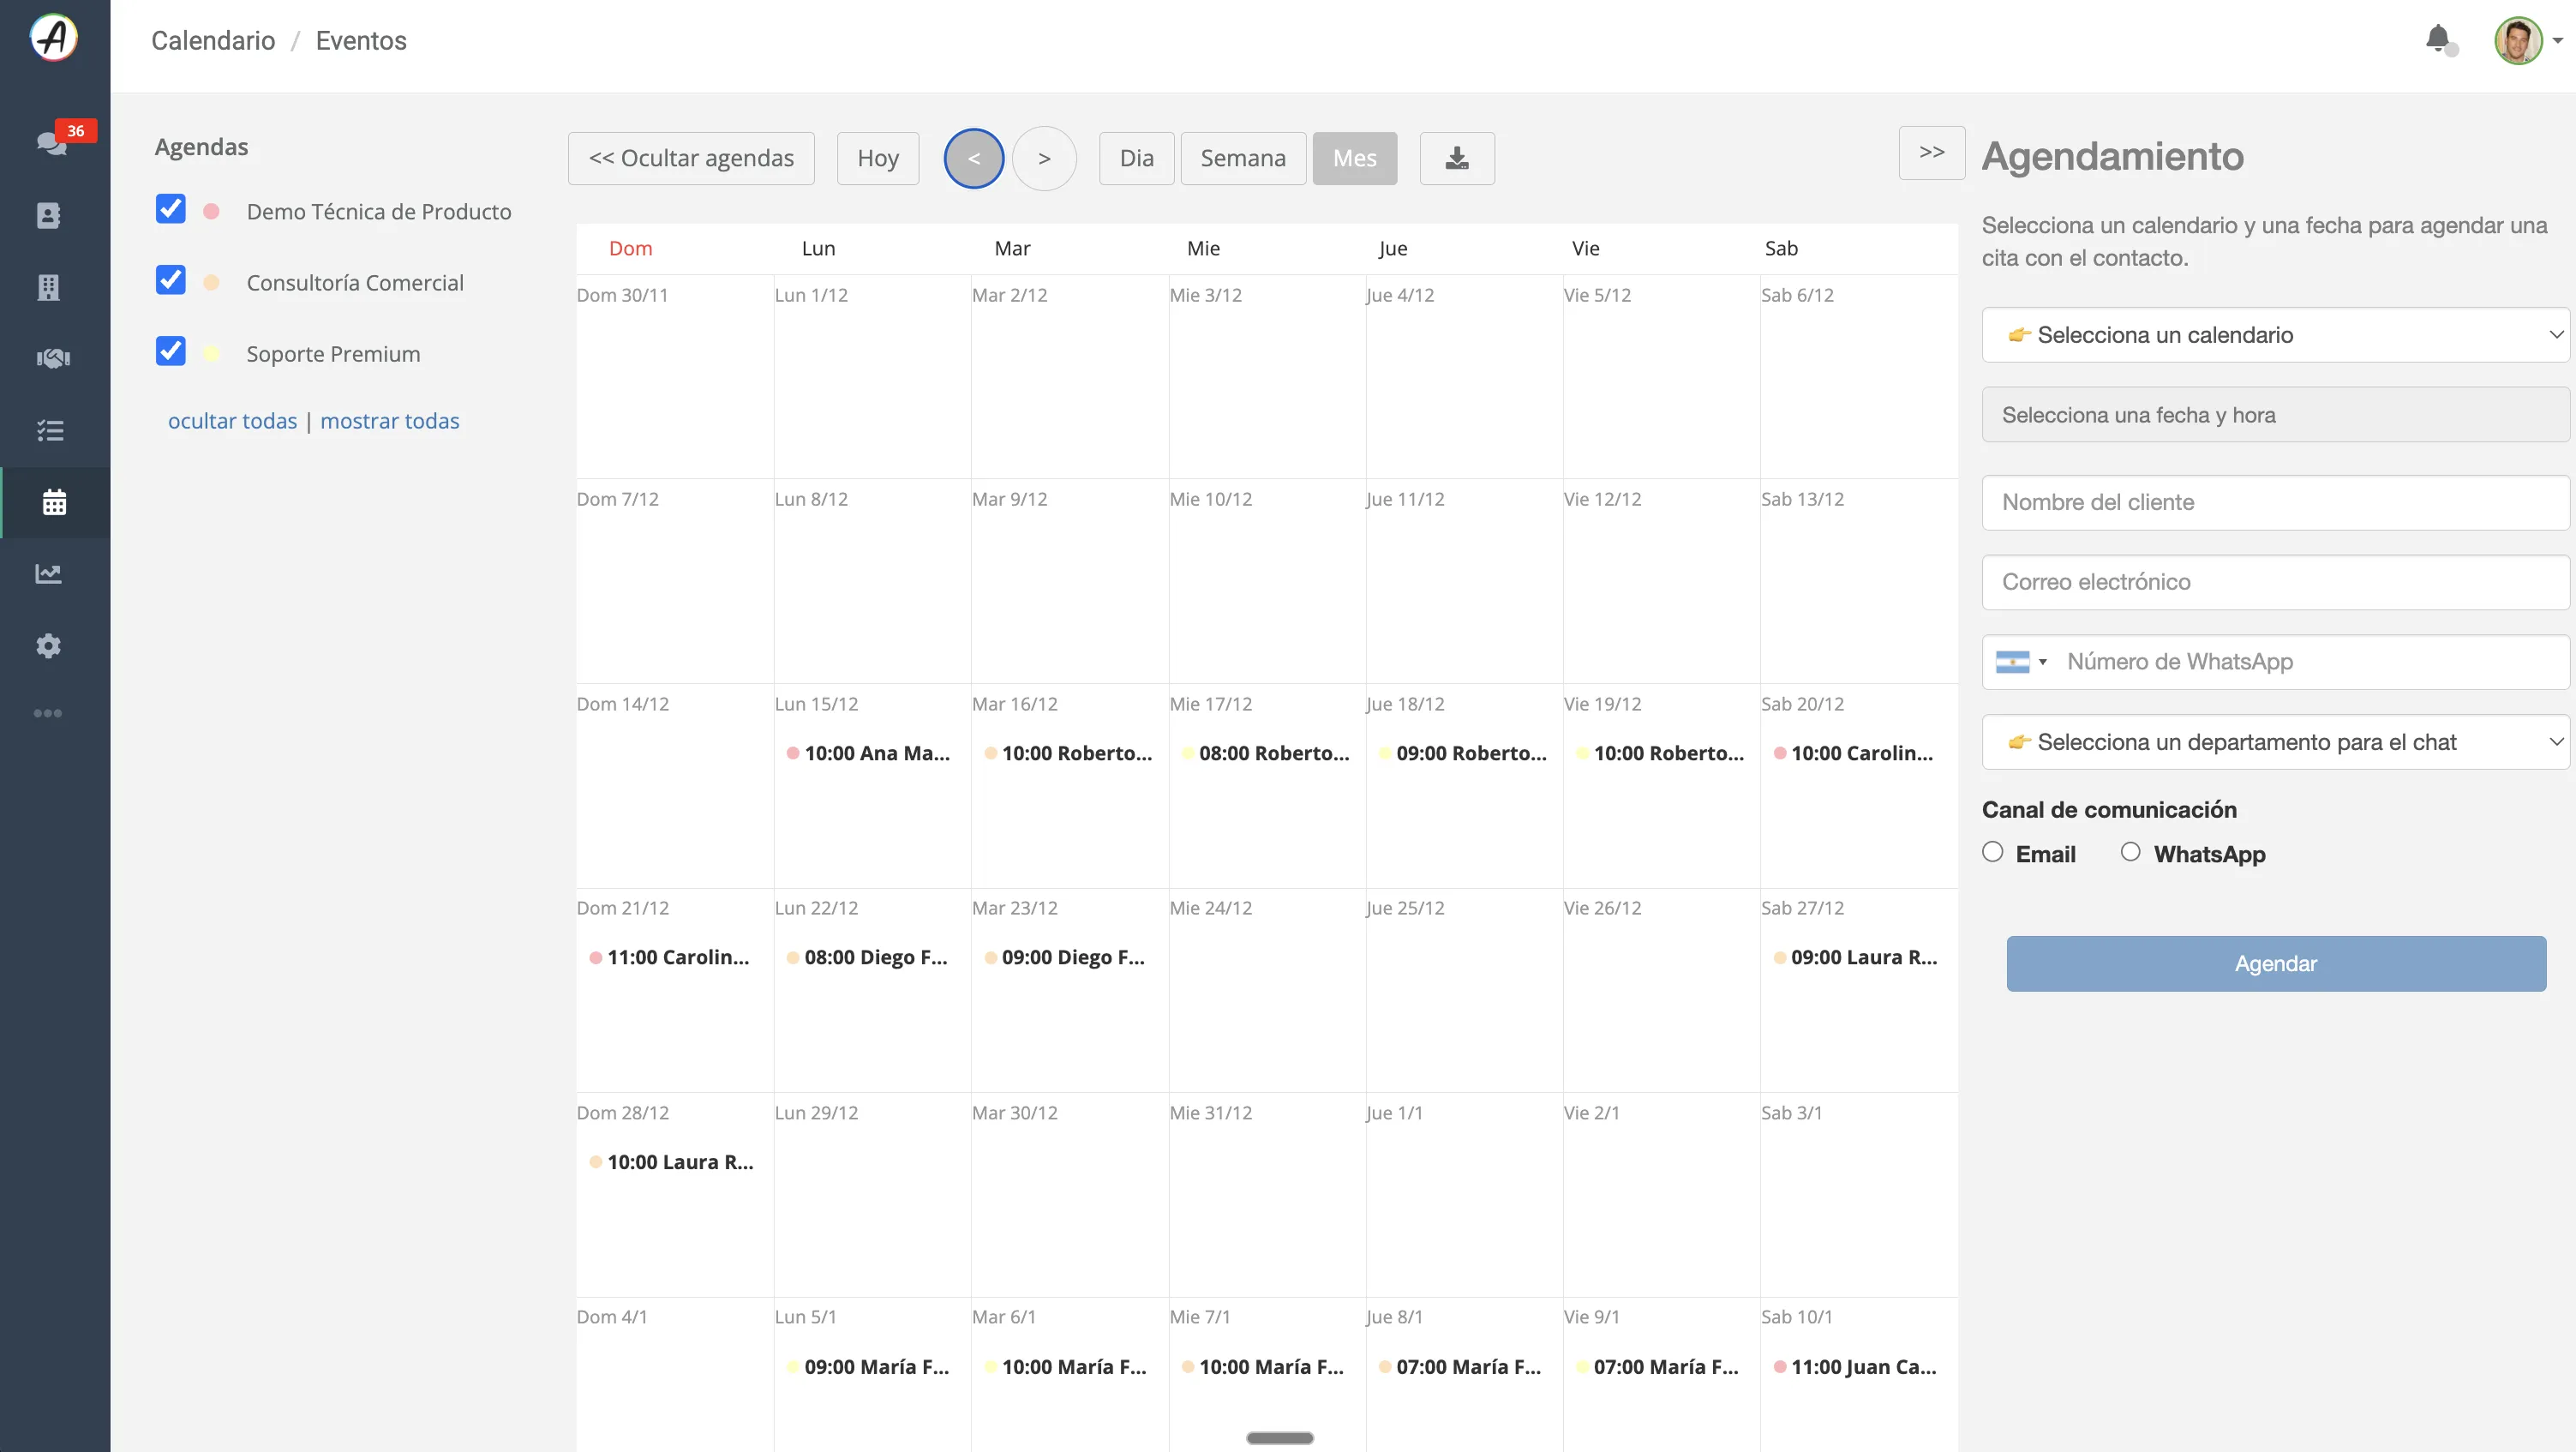Click the Calendario breadcrumb

[x=213, y=40]
